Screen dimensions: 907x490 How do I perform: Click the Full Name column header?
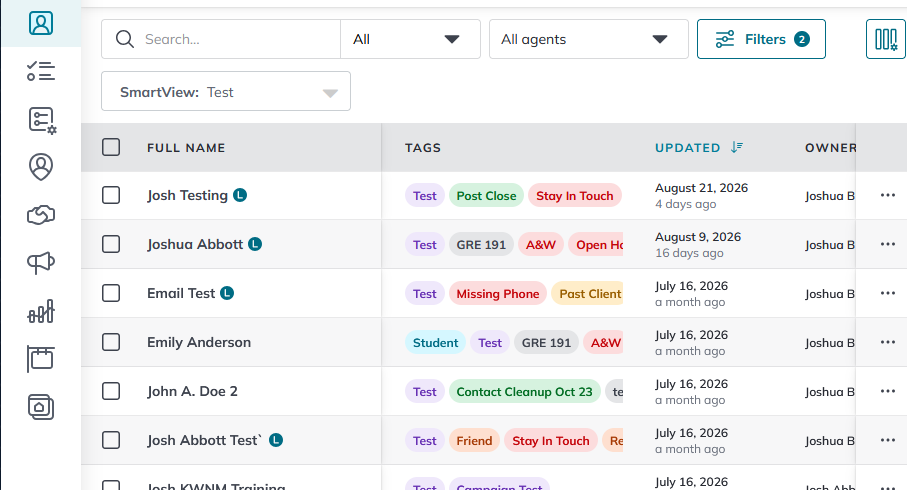pyautogui.click(x=186, y=148)
